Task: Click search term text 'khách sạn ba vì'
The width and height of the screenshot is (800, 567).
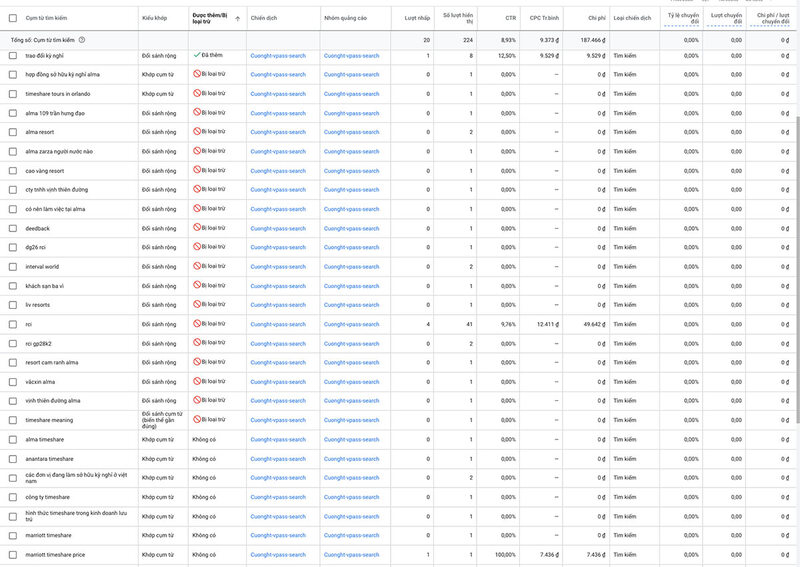Action: point(44,286)
